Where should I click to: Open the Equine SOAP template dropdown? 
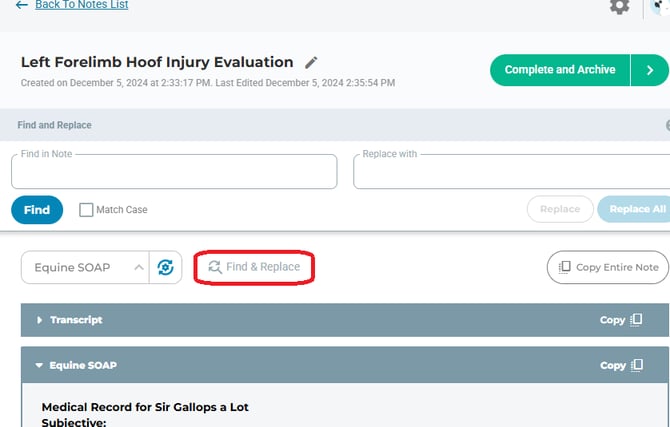coord(85,267)
